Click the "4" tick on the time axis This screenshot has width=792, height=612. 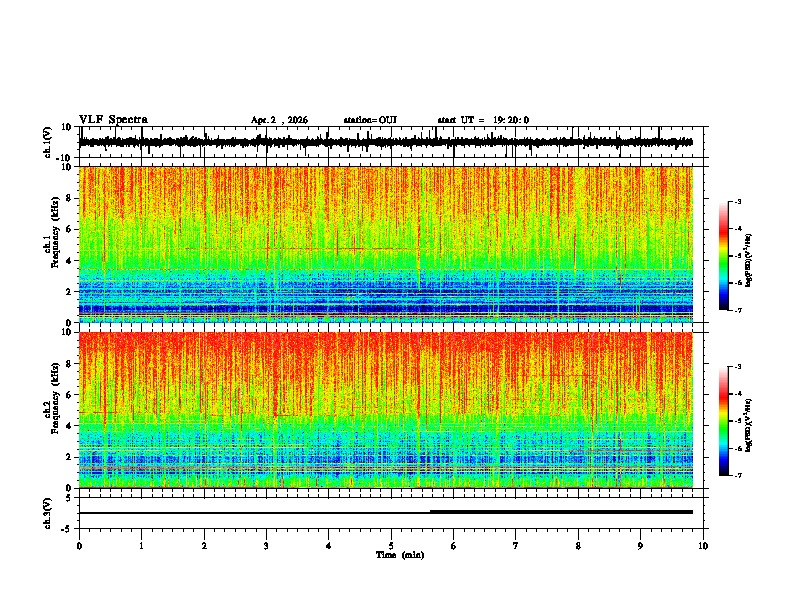point(329,546)
